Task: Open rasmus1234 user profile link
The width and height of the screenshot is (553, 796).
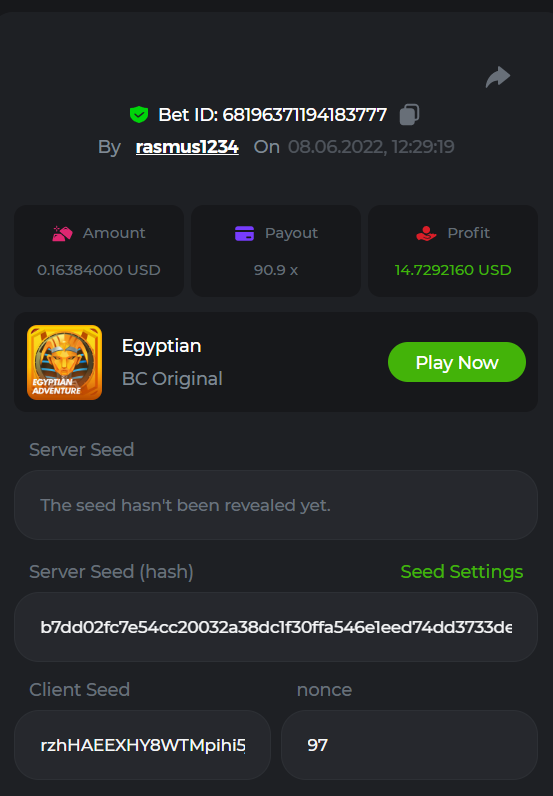Action: tap(187, 147)
